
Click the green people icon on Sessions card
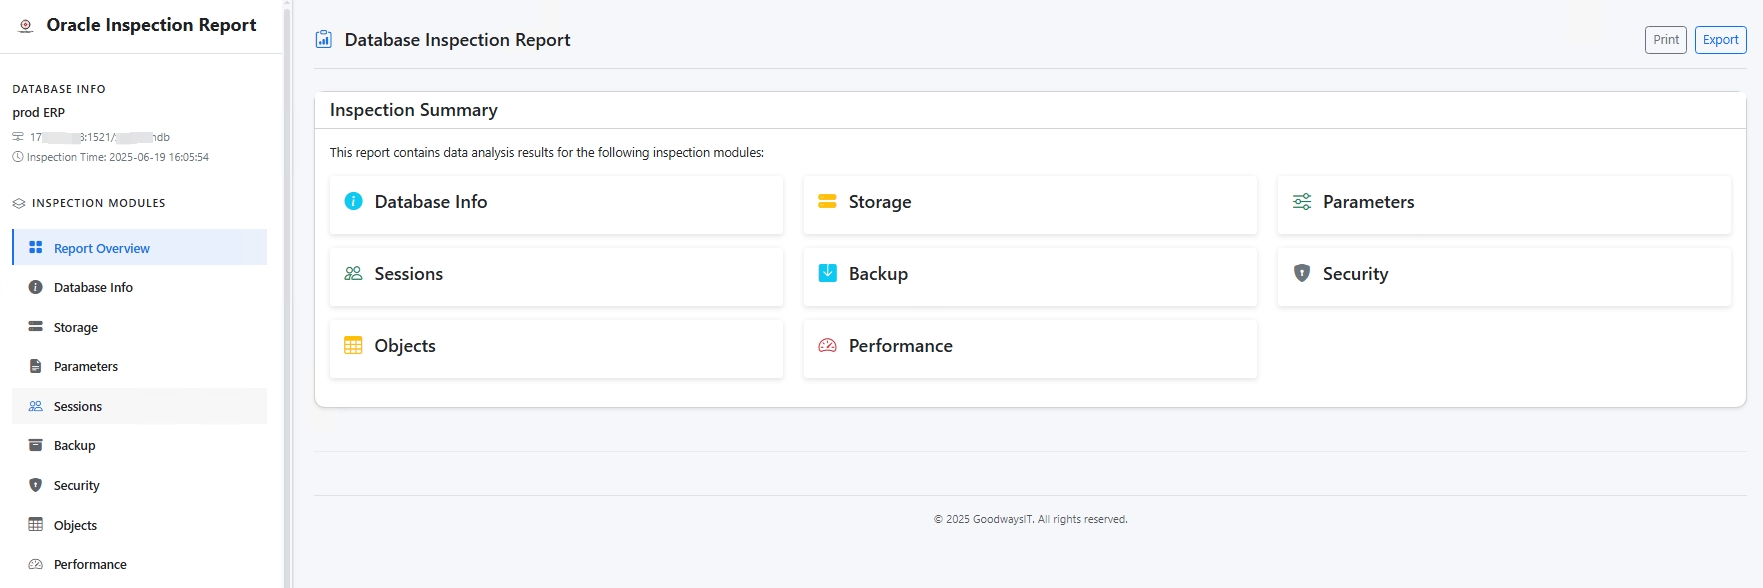click(354, 273)
